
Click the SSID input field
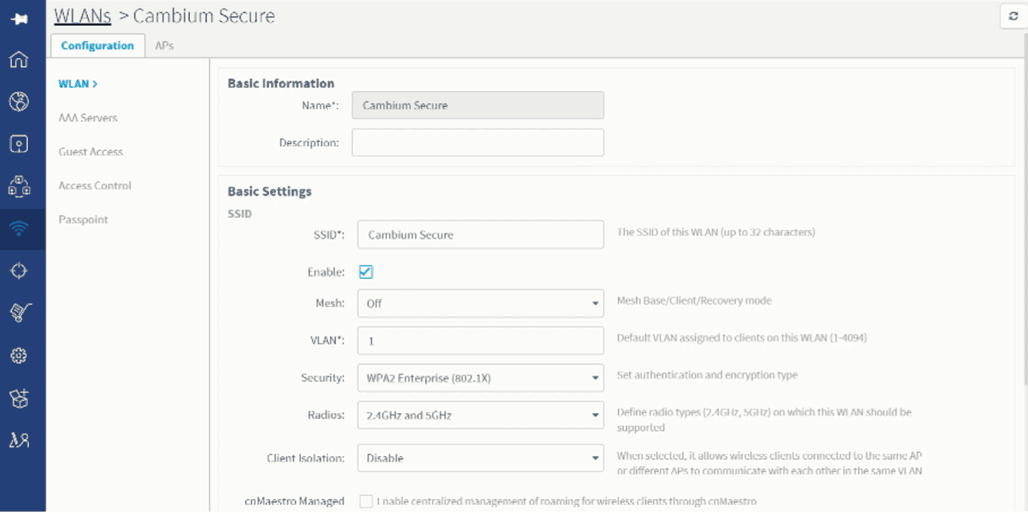[481, 235]
